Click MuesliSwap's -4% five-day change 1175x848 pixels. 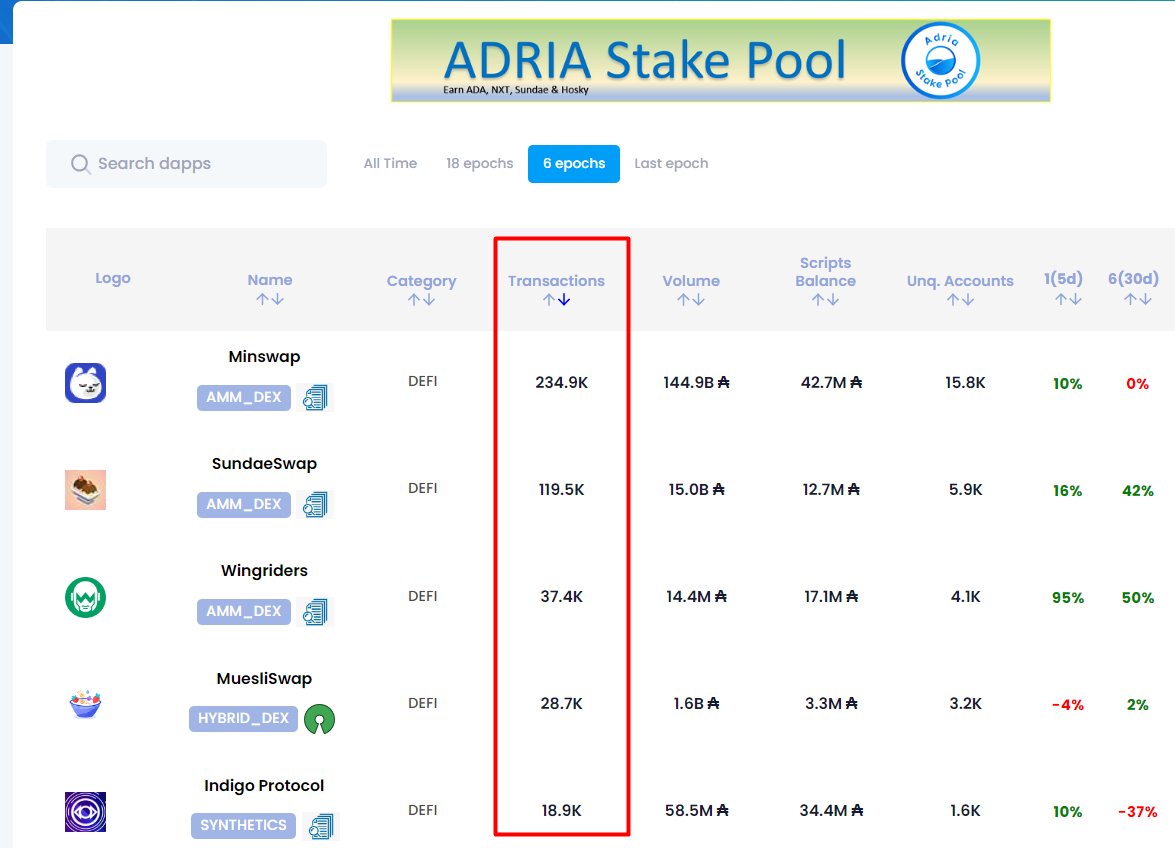click(1068, 705)
